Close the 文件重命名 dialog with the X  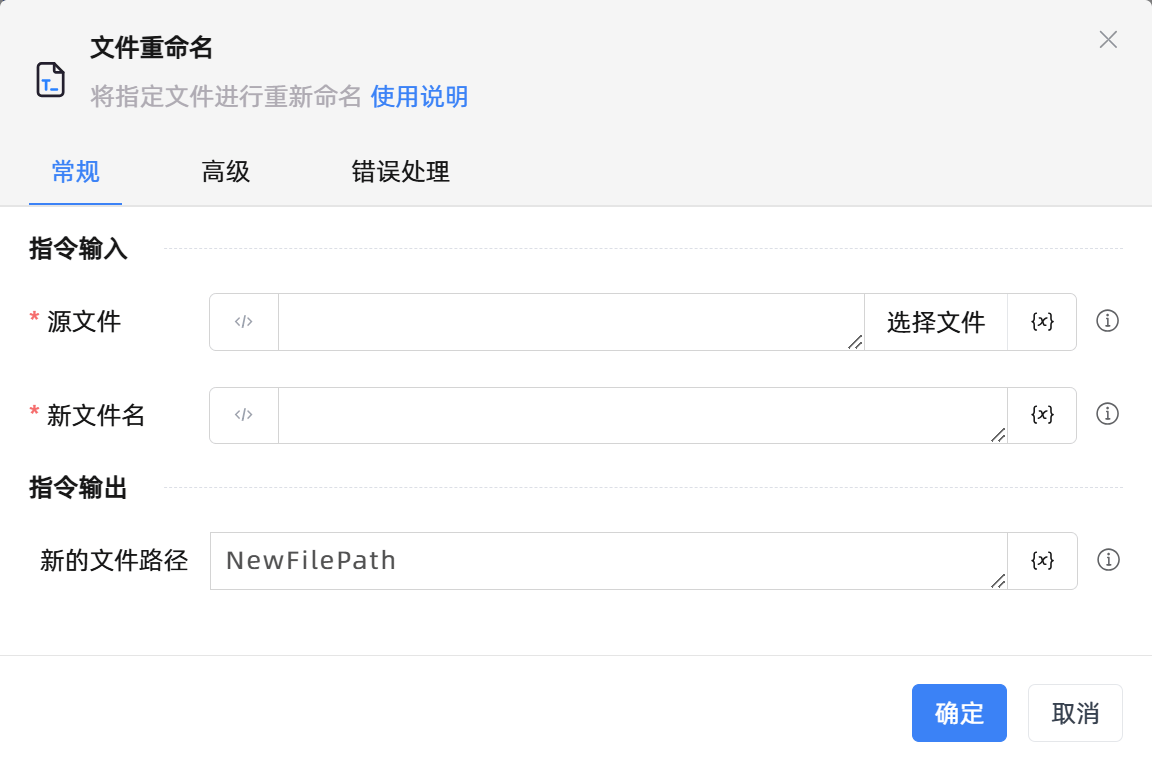click(1108, 40)
